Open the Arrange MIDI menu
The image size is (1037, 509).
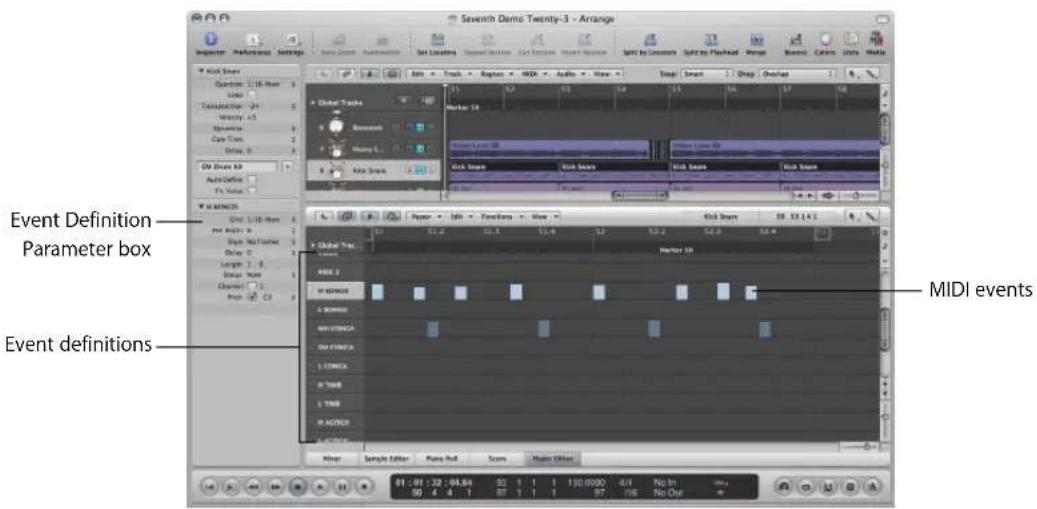[533, 75]
